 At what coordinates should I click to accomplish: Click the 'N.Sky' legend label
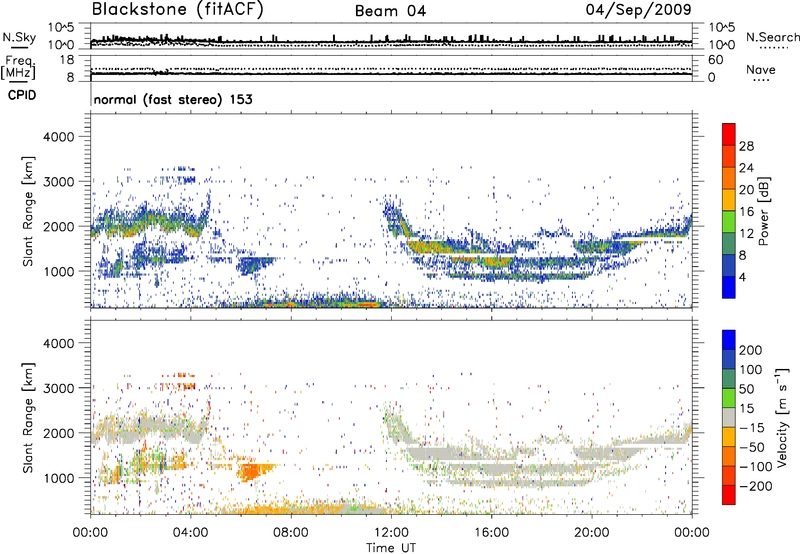[19, 37]
